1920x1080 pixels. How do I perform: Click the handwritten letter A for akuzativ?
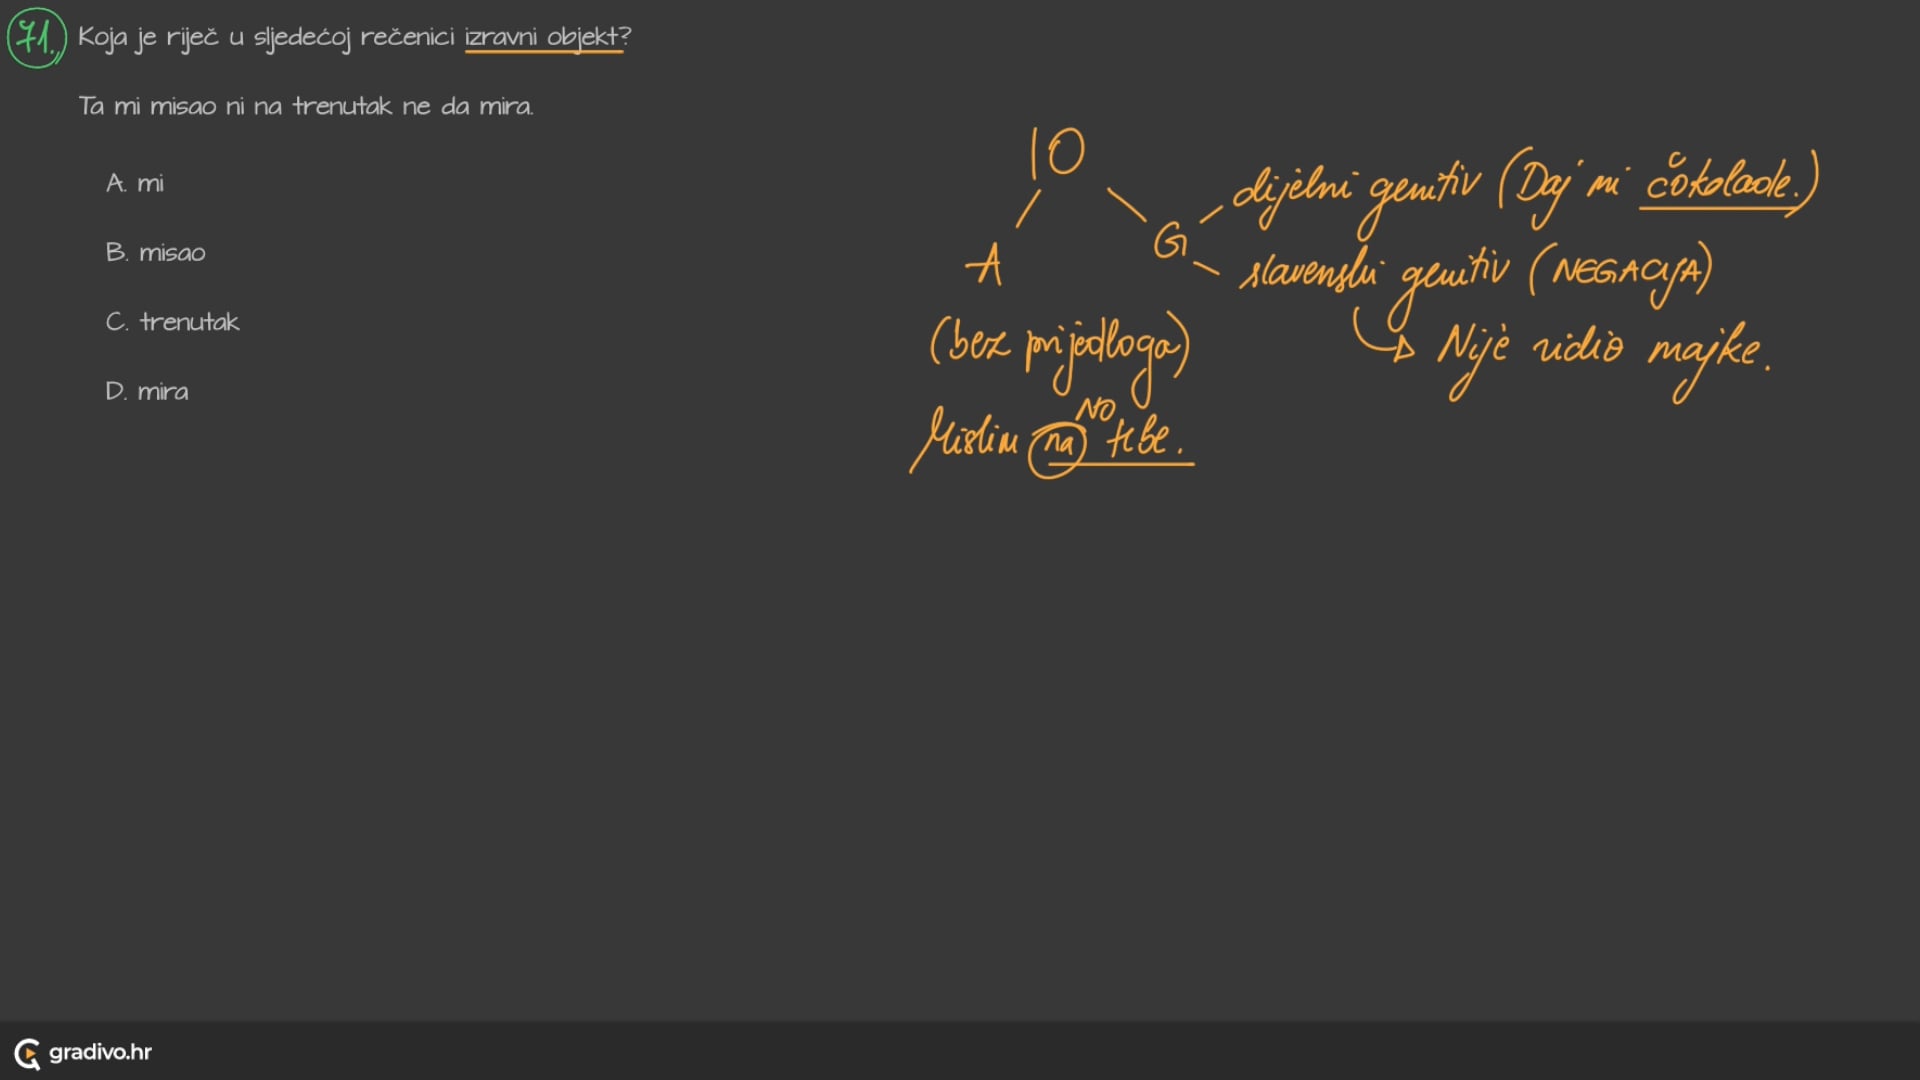[x=985, y=265]
